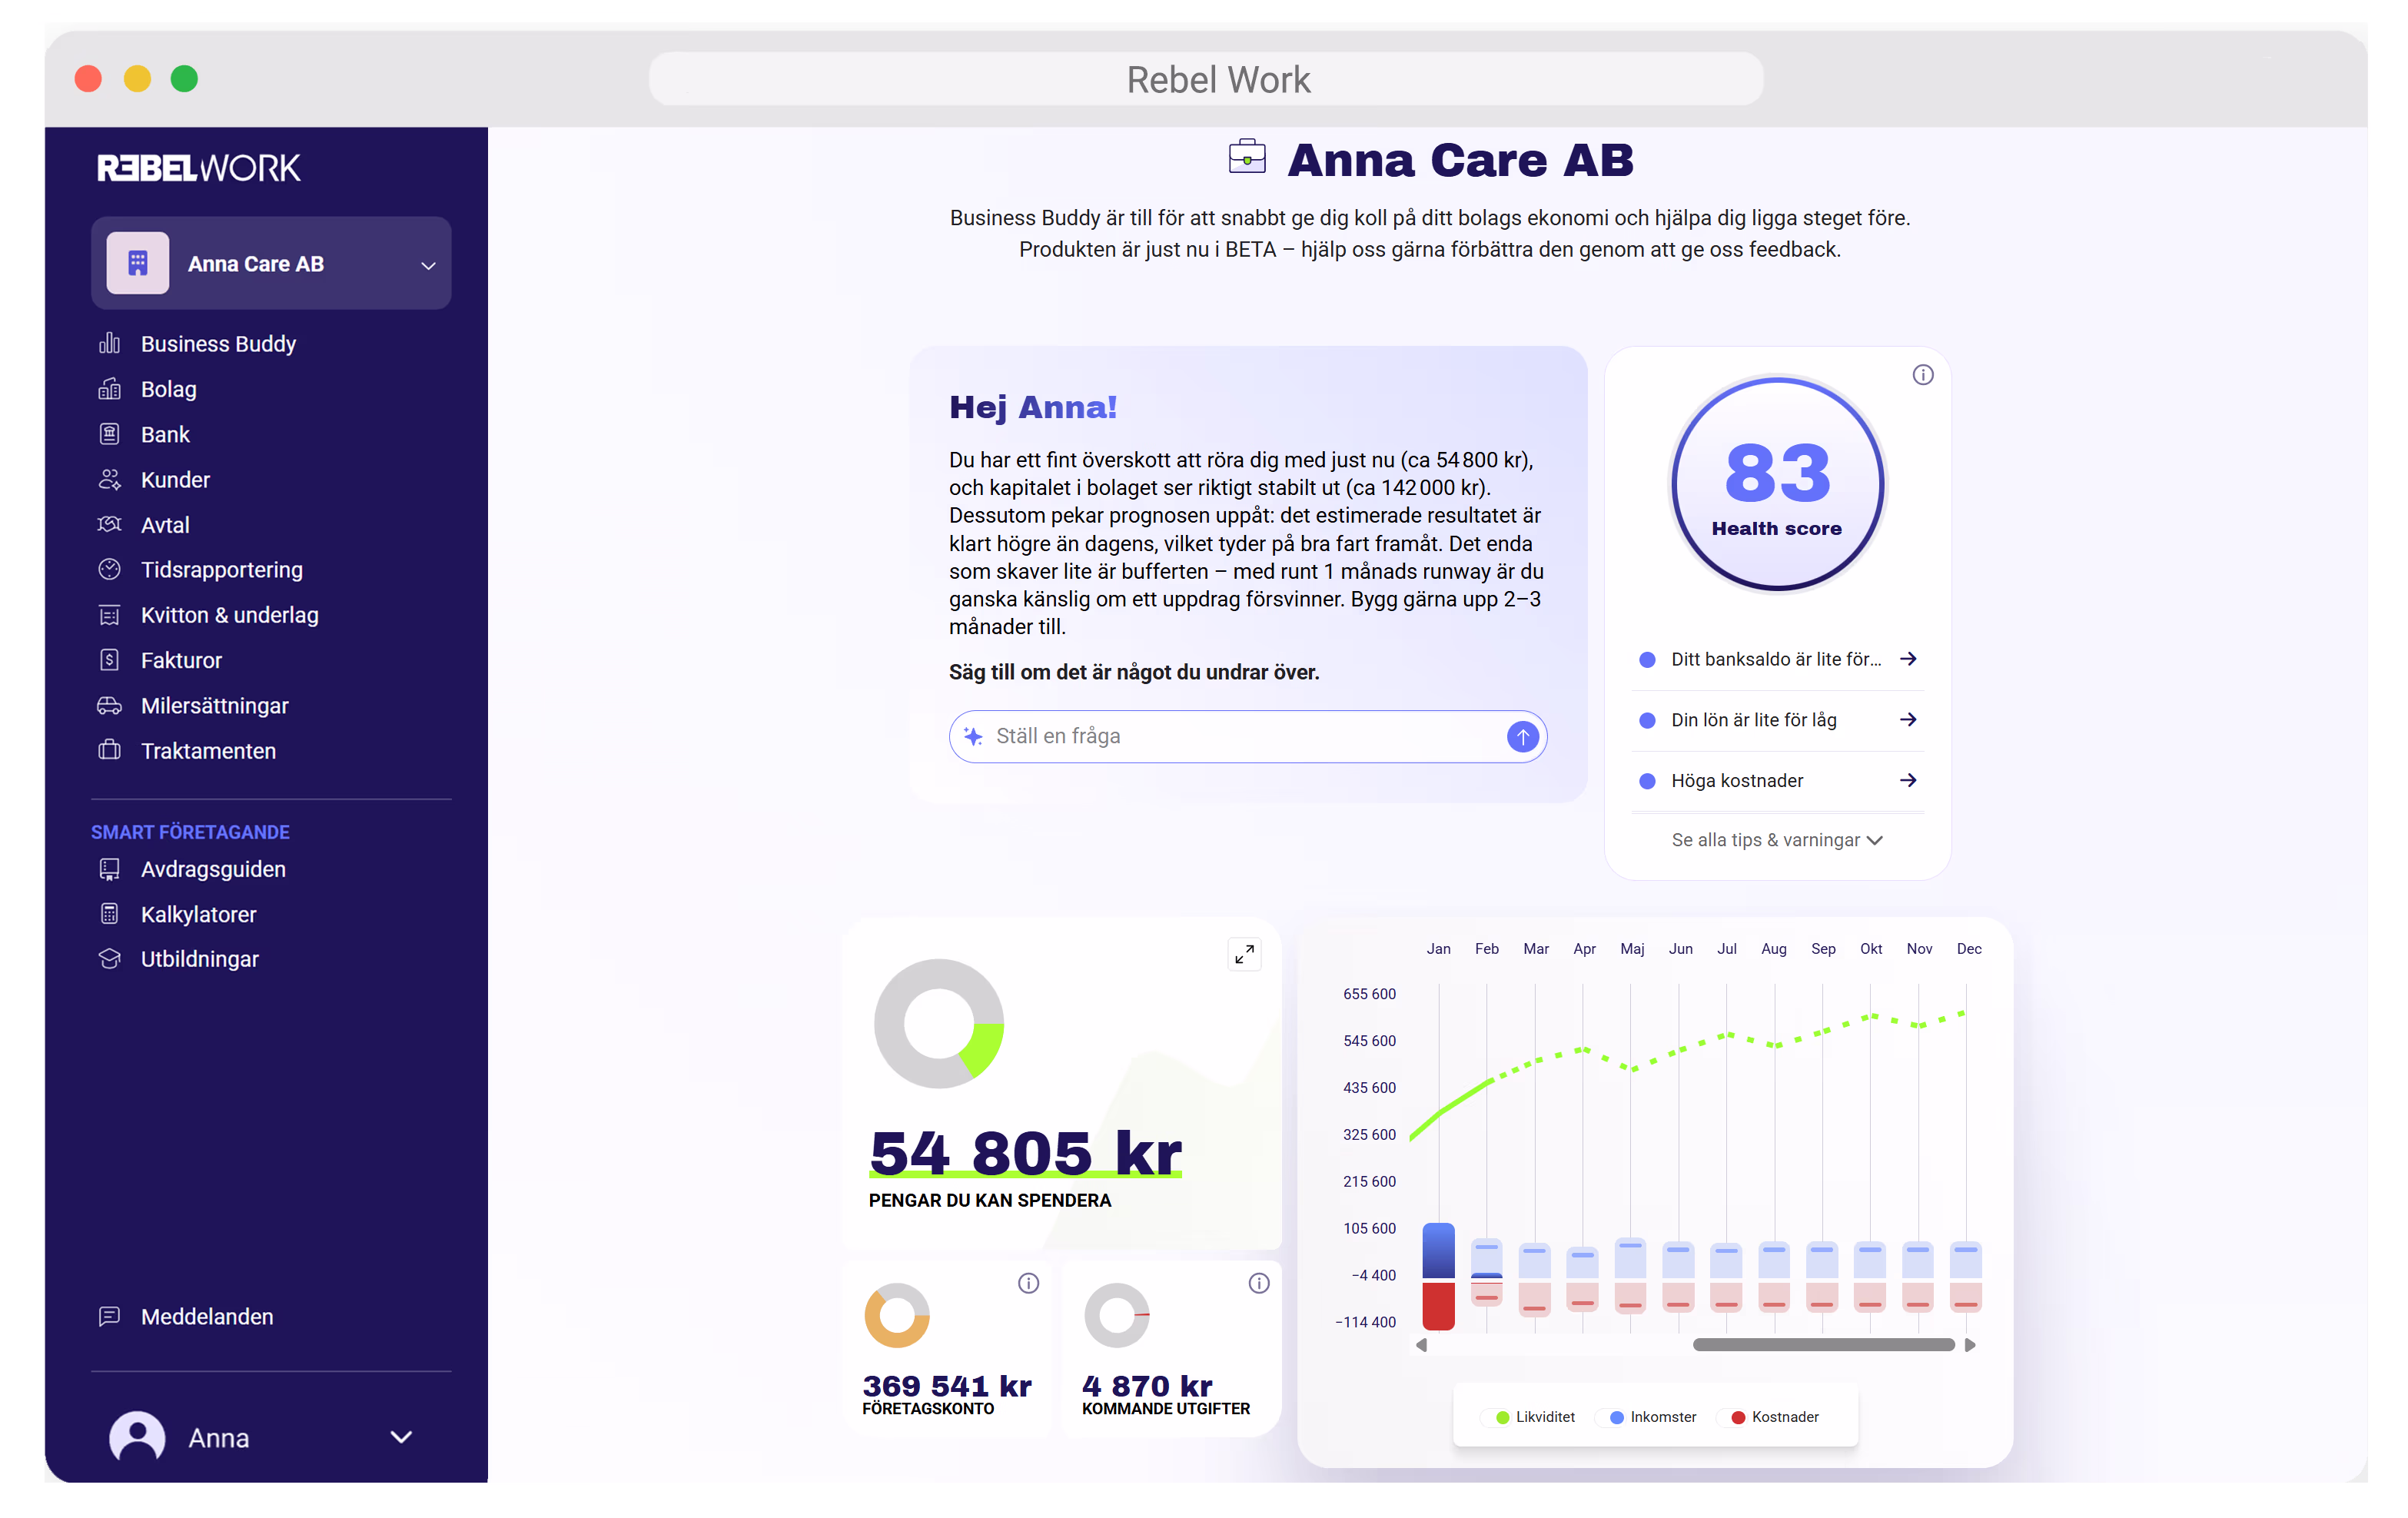Open Tidsrapportering in the sidebar
This screenshot has width=2408, height=1518.
click(221, 570)
